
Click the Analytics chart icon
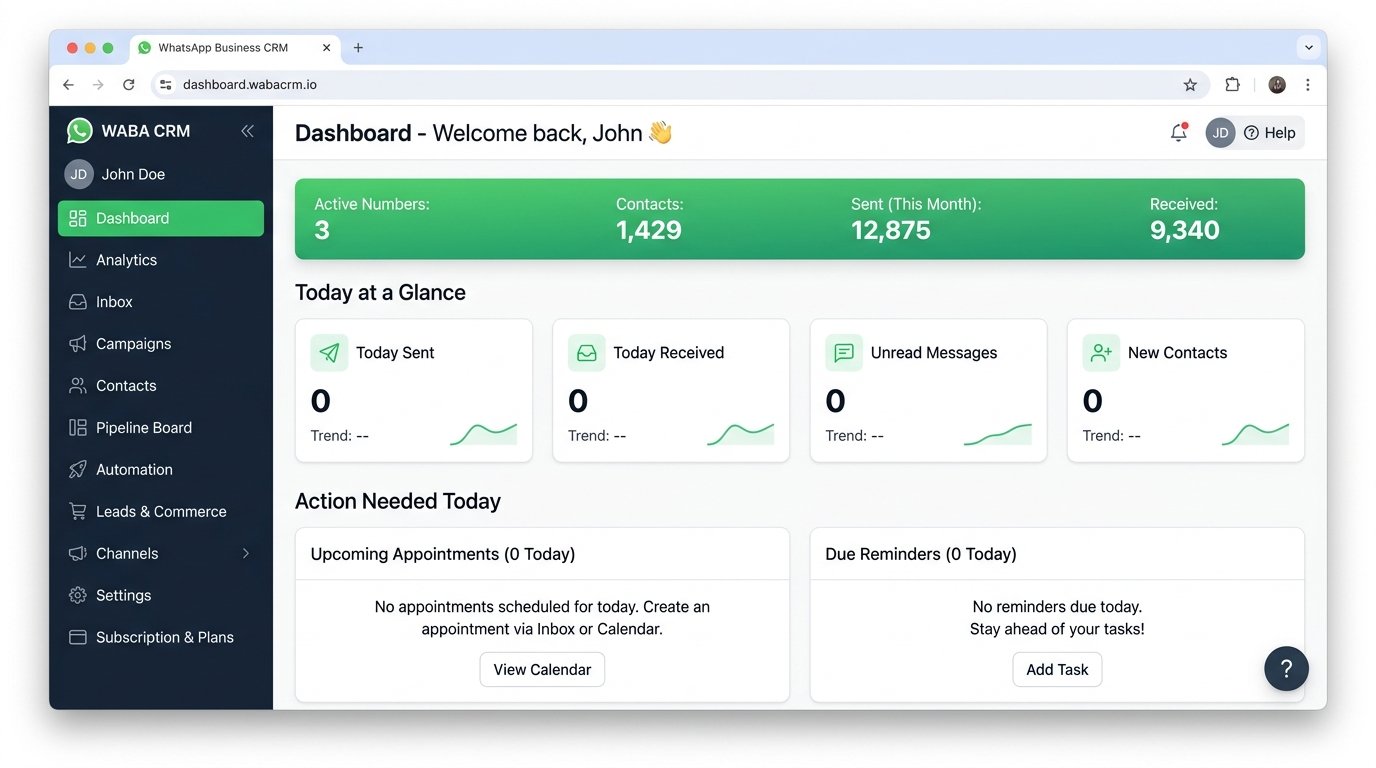pos(77,260)
